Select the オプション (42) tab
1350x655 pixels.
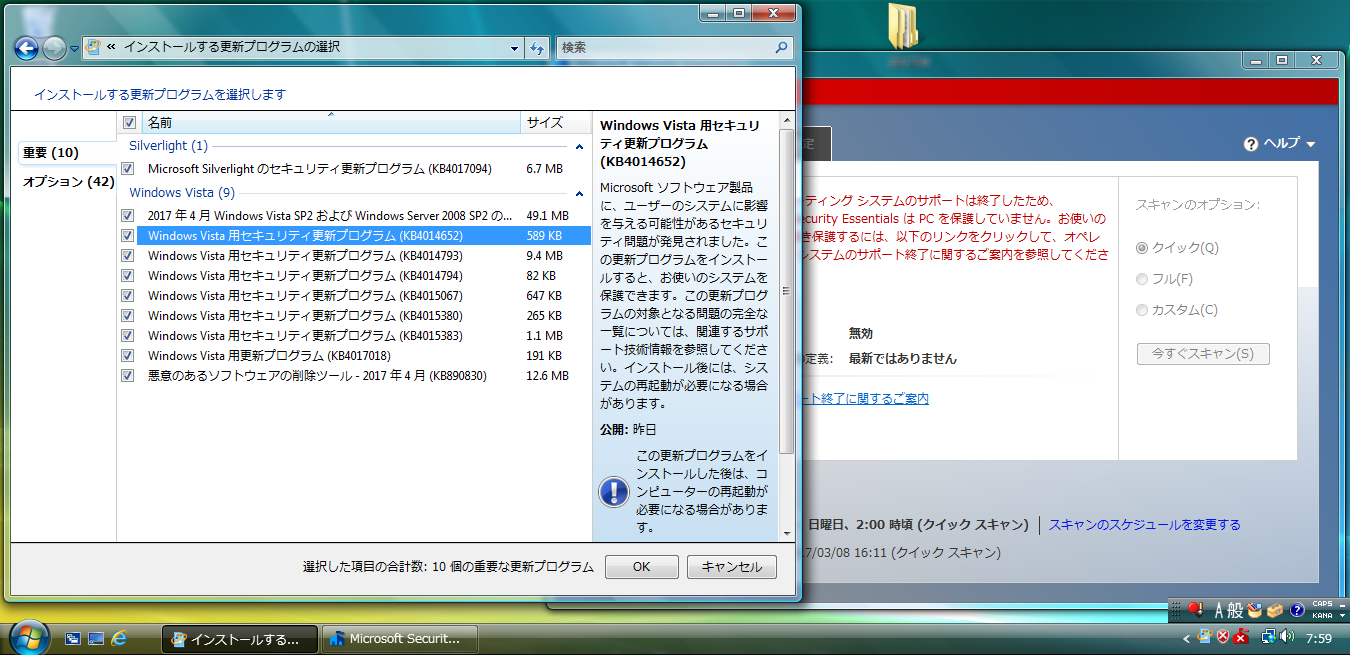click(69, 181)
